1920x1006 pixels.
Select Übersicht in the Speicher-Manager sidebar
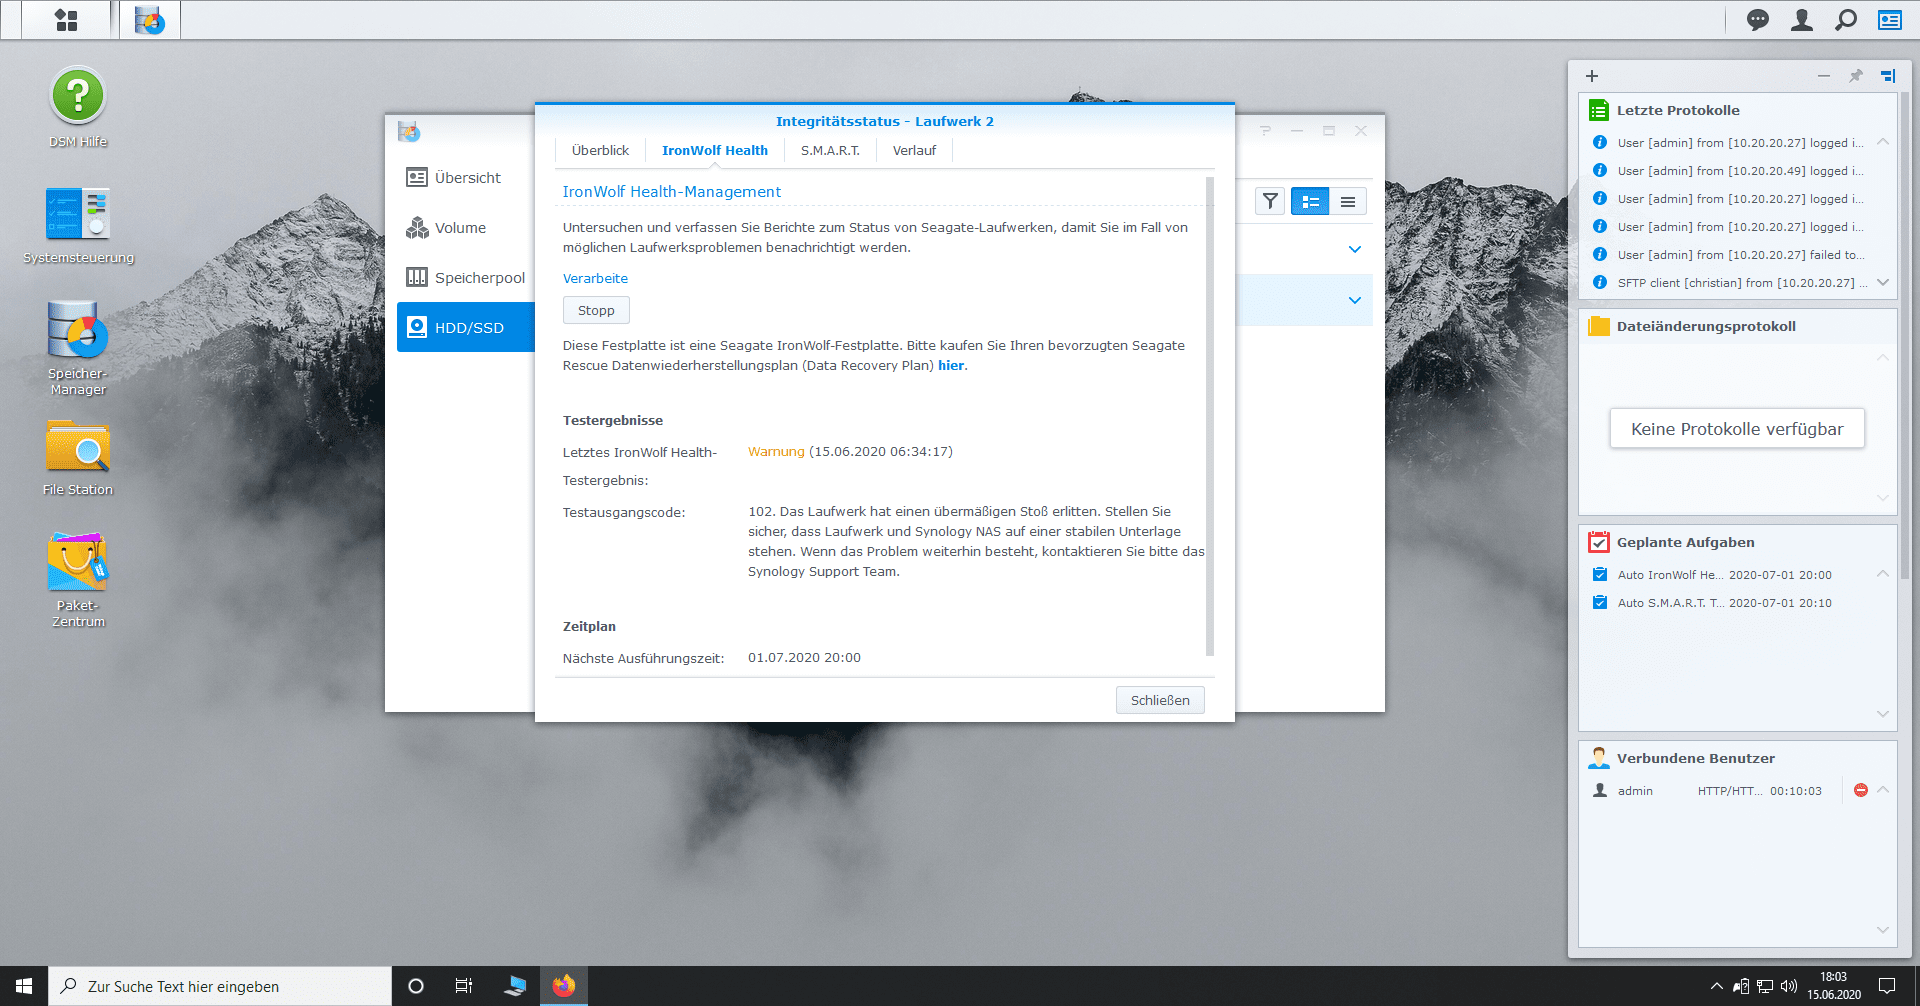[x=466, y=177]
